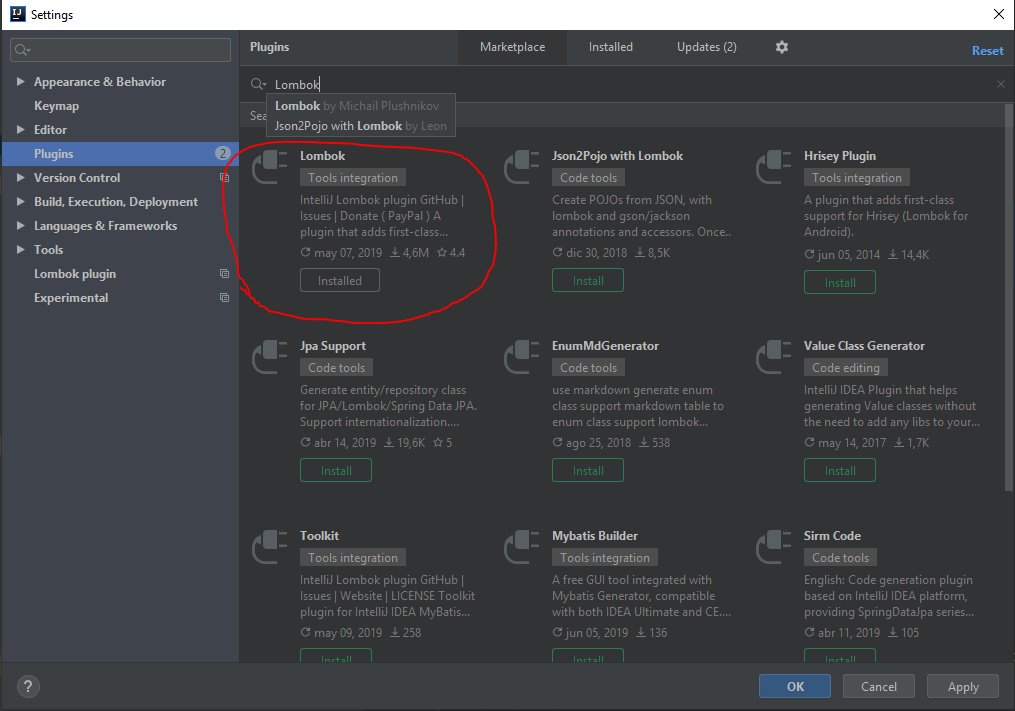Click the Mybatis Builder plugin icon

click(x=522, y=547)
